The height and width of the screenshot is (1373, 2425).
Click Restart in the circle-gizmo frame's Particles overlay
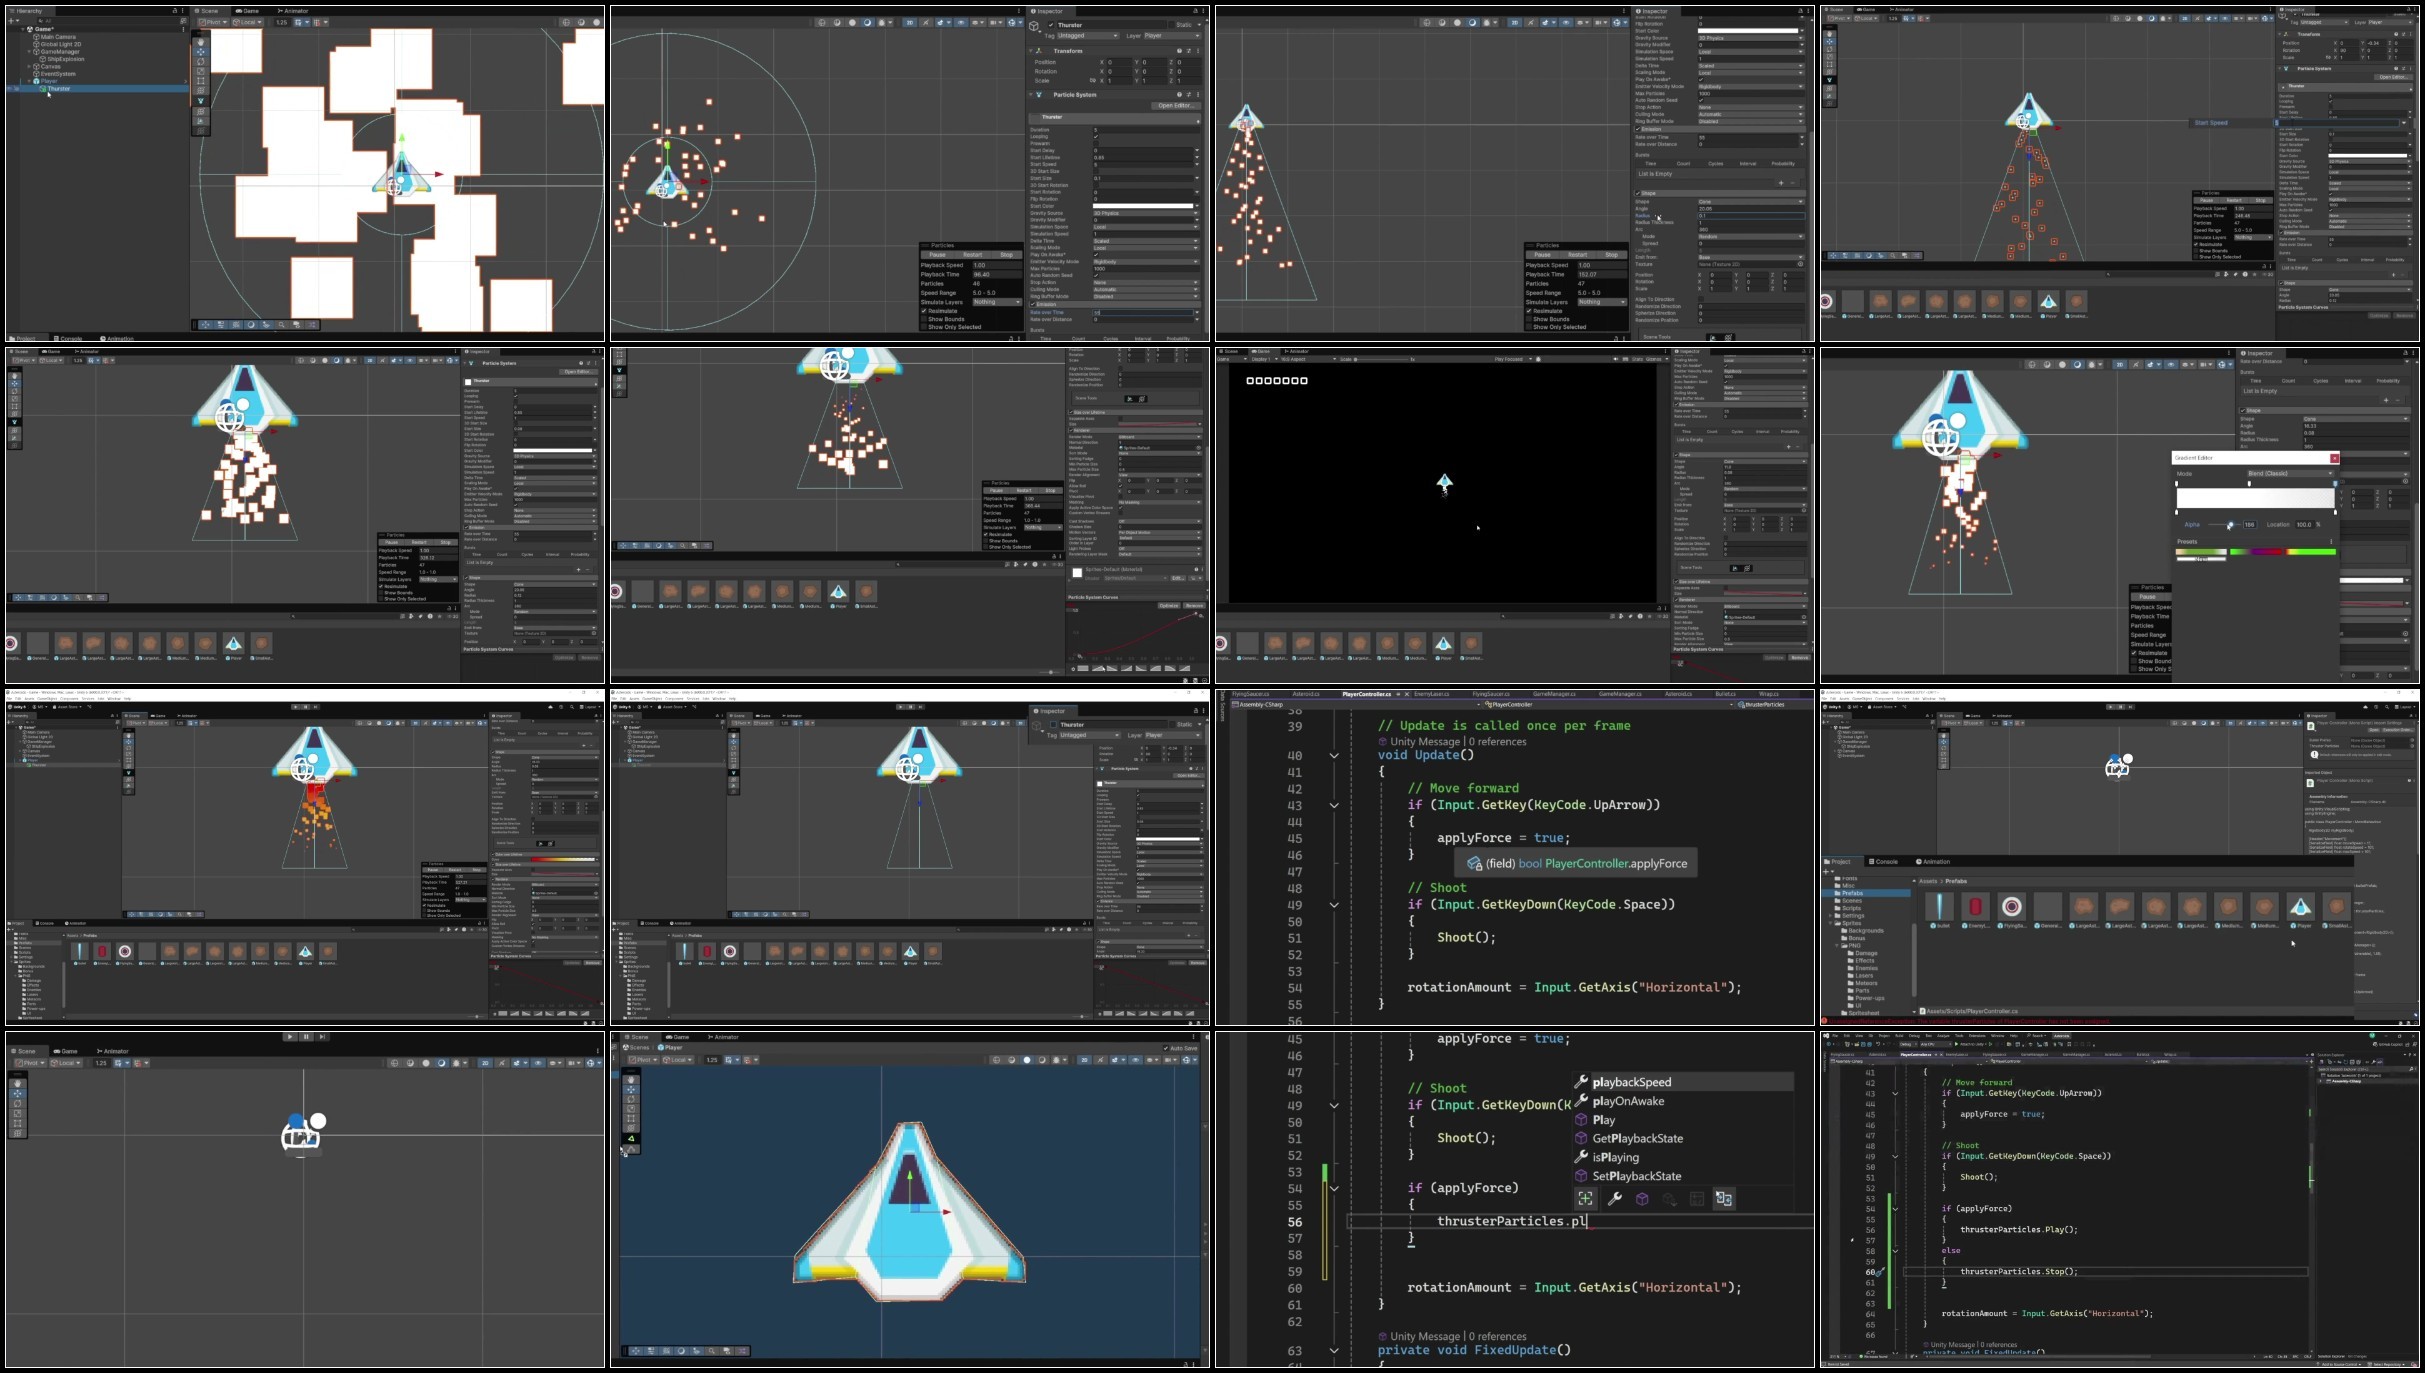pos(972,255)
